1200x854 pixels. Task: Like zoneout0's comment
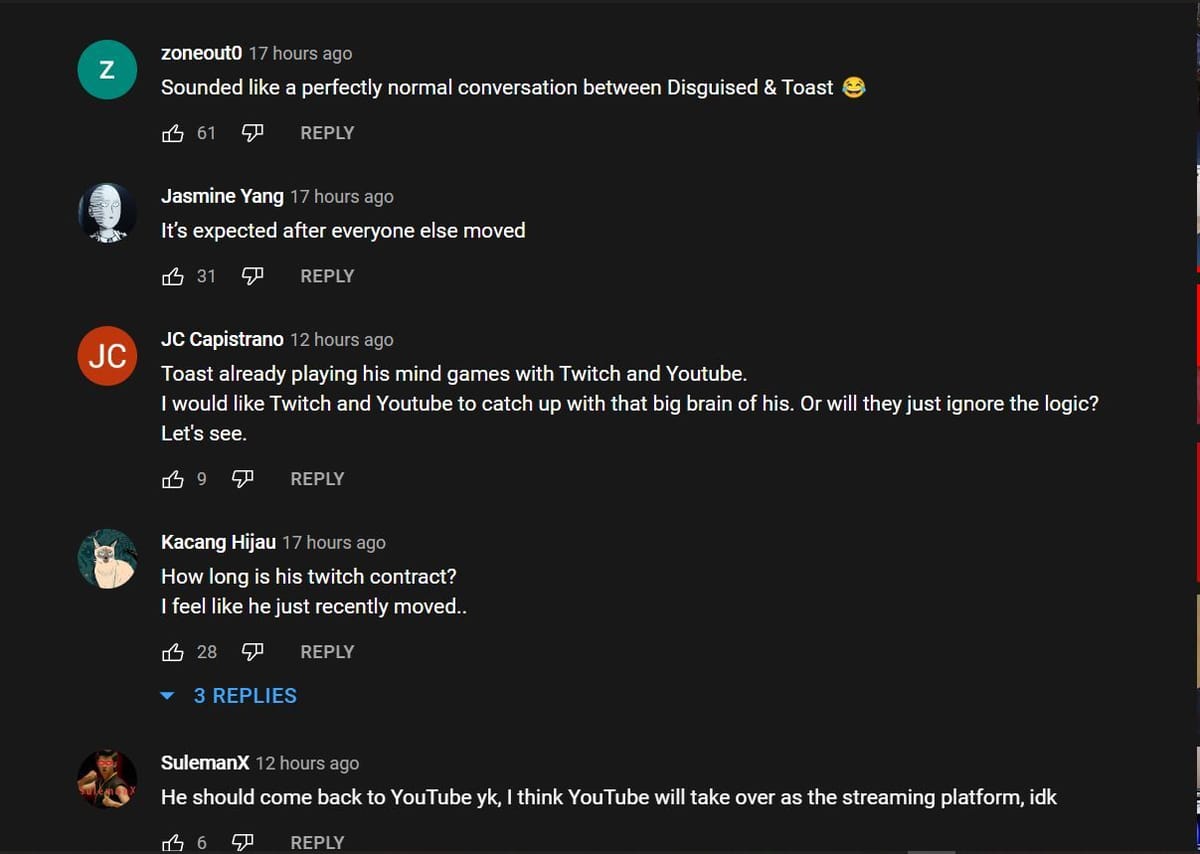click(173, 132)
